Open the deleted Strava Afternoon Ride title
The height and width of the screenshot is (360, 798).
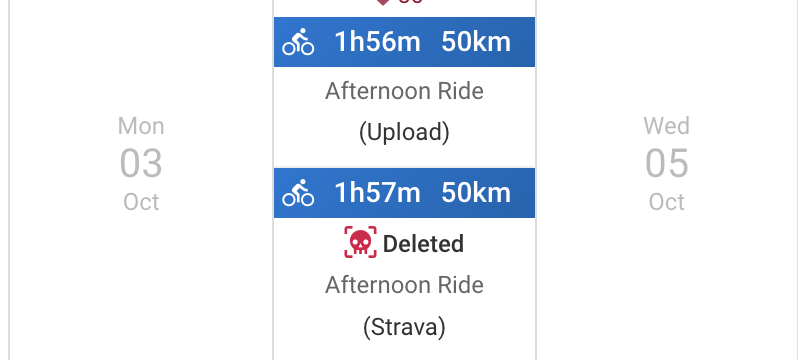[405, 285]
